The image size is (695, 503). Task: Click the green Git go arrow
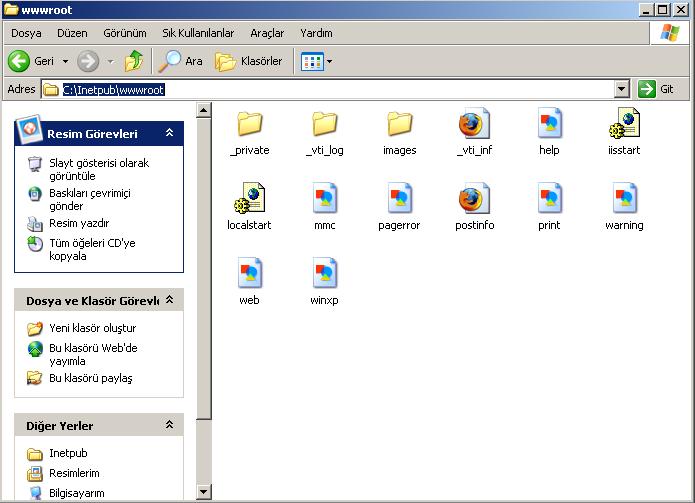(647, 89)
